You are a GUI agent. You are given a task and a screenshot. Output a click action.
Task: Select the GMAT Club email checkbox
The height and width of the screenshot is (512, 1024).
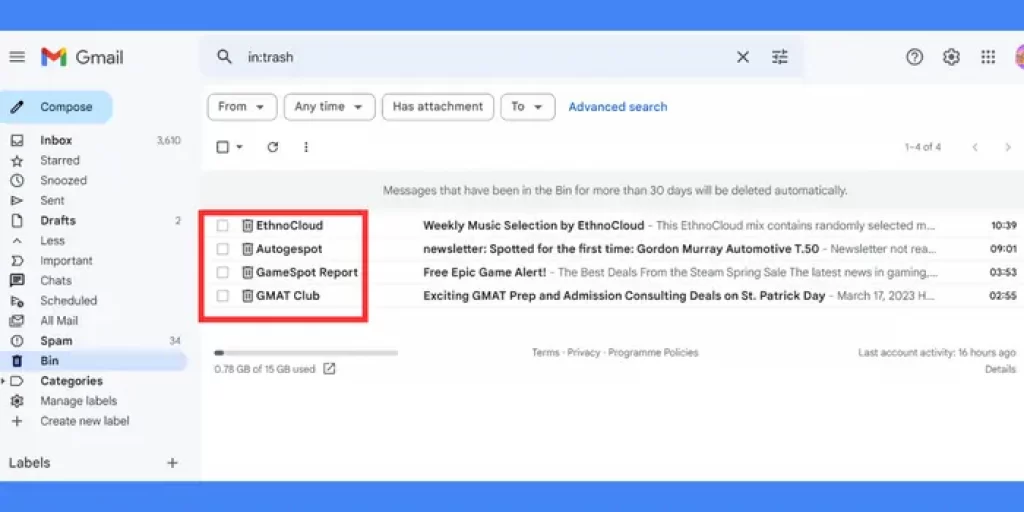coord(223,296)
